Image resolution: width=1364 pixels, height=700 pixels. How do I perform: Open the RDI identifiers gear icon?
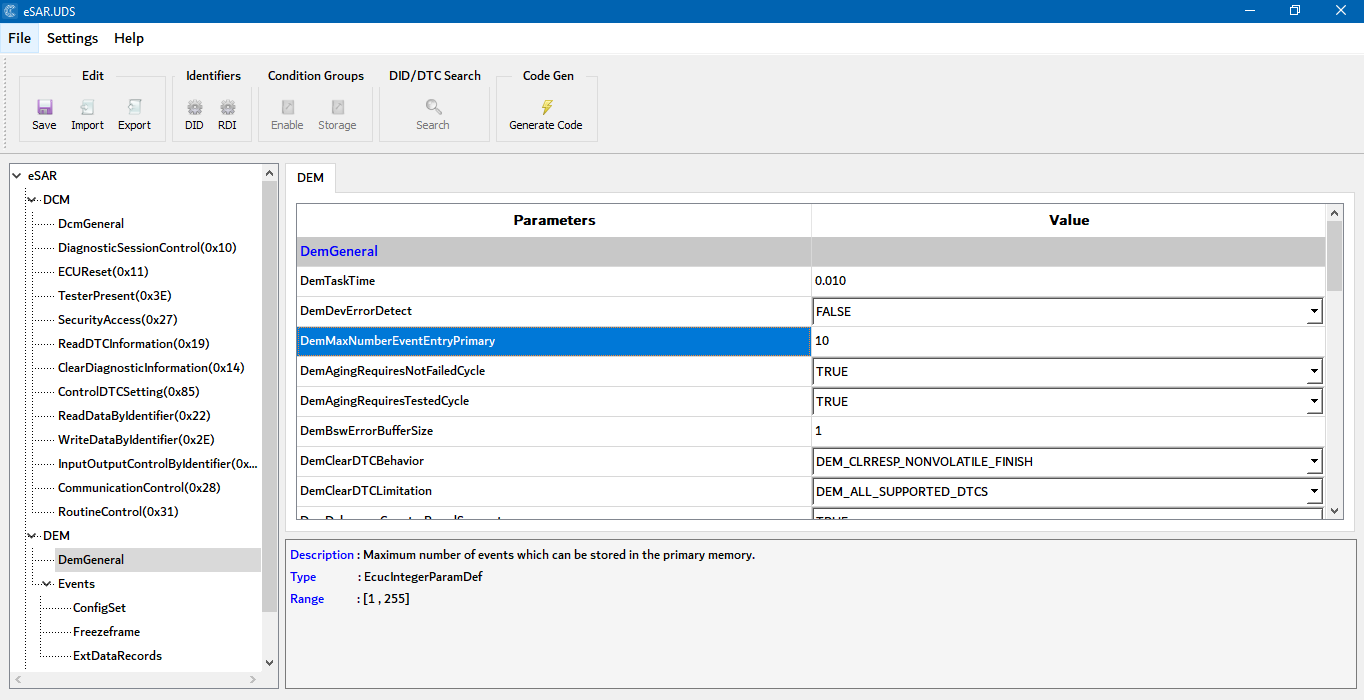coord(227,107)
